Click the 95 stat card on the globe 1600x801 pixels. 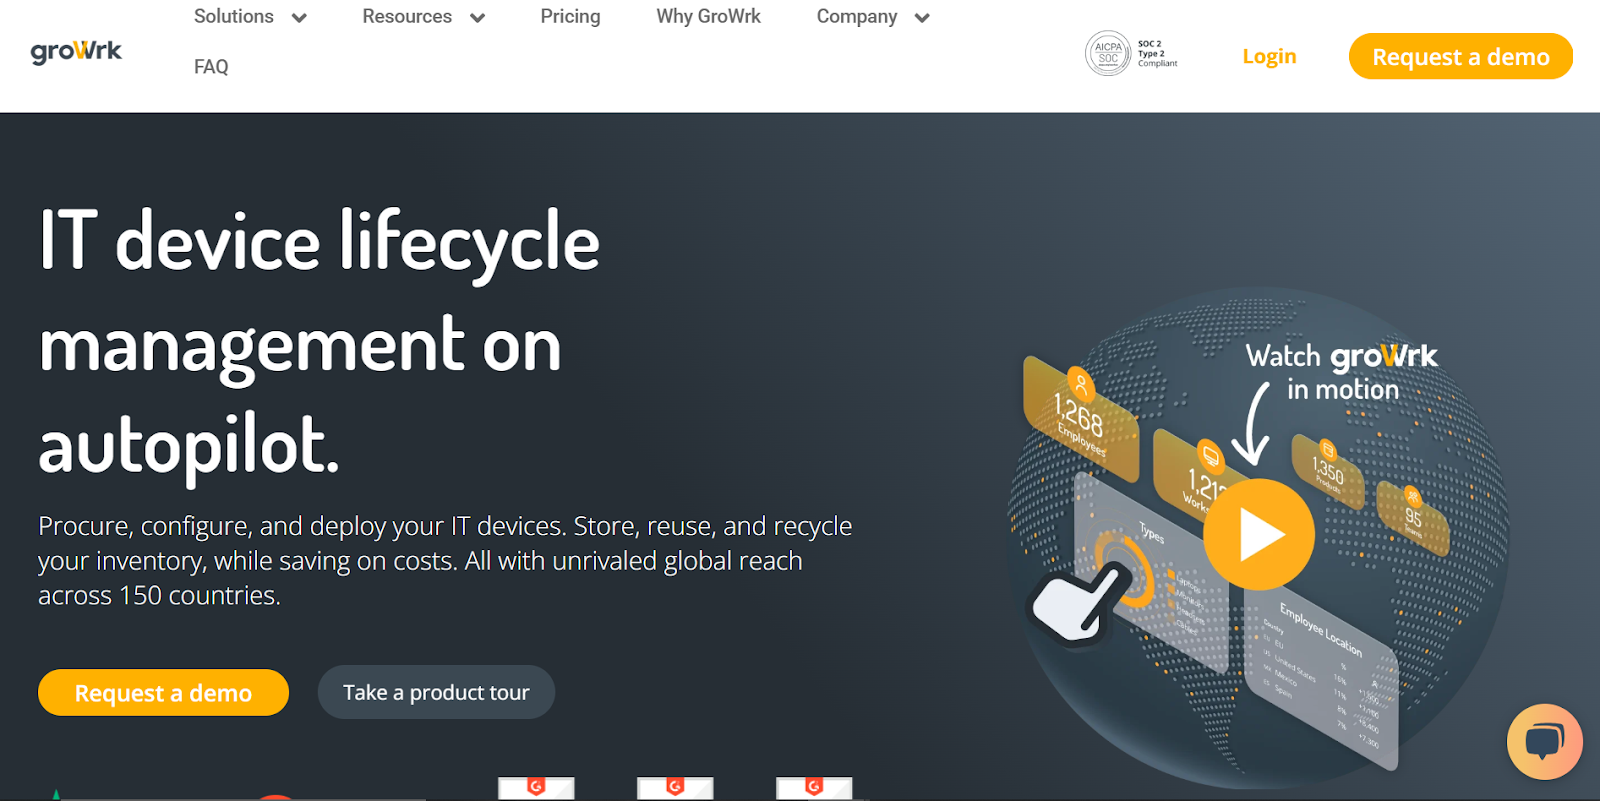point(1412,516)
